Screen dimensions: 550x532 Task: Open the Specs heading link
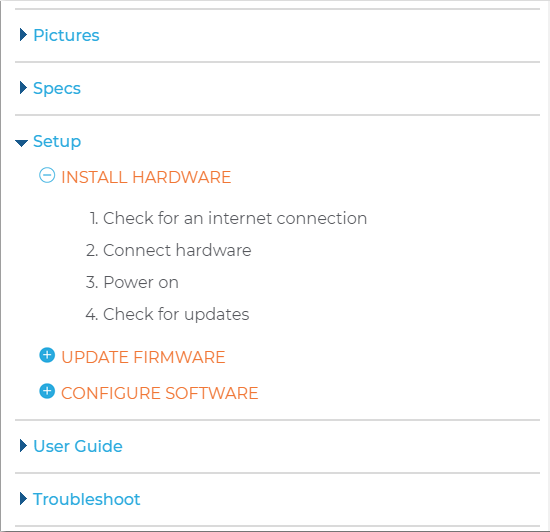click(x=57, y=88)
